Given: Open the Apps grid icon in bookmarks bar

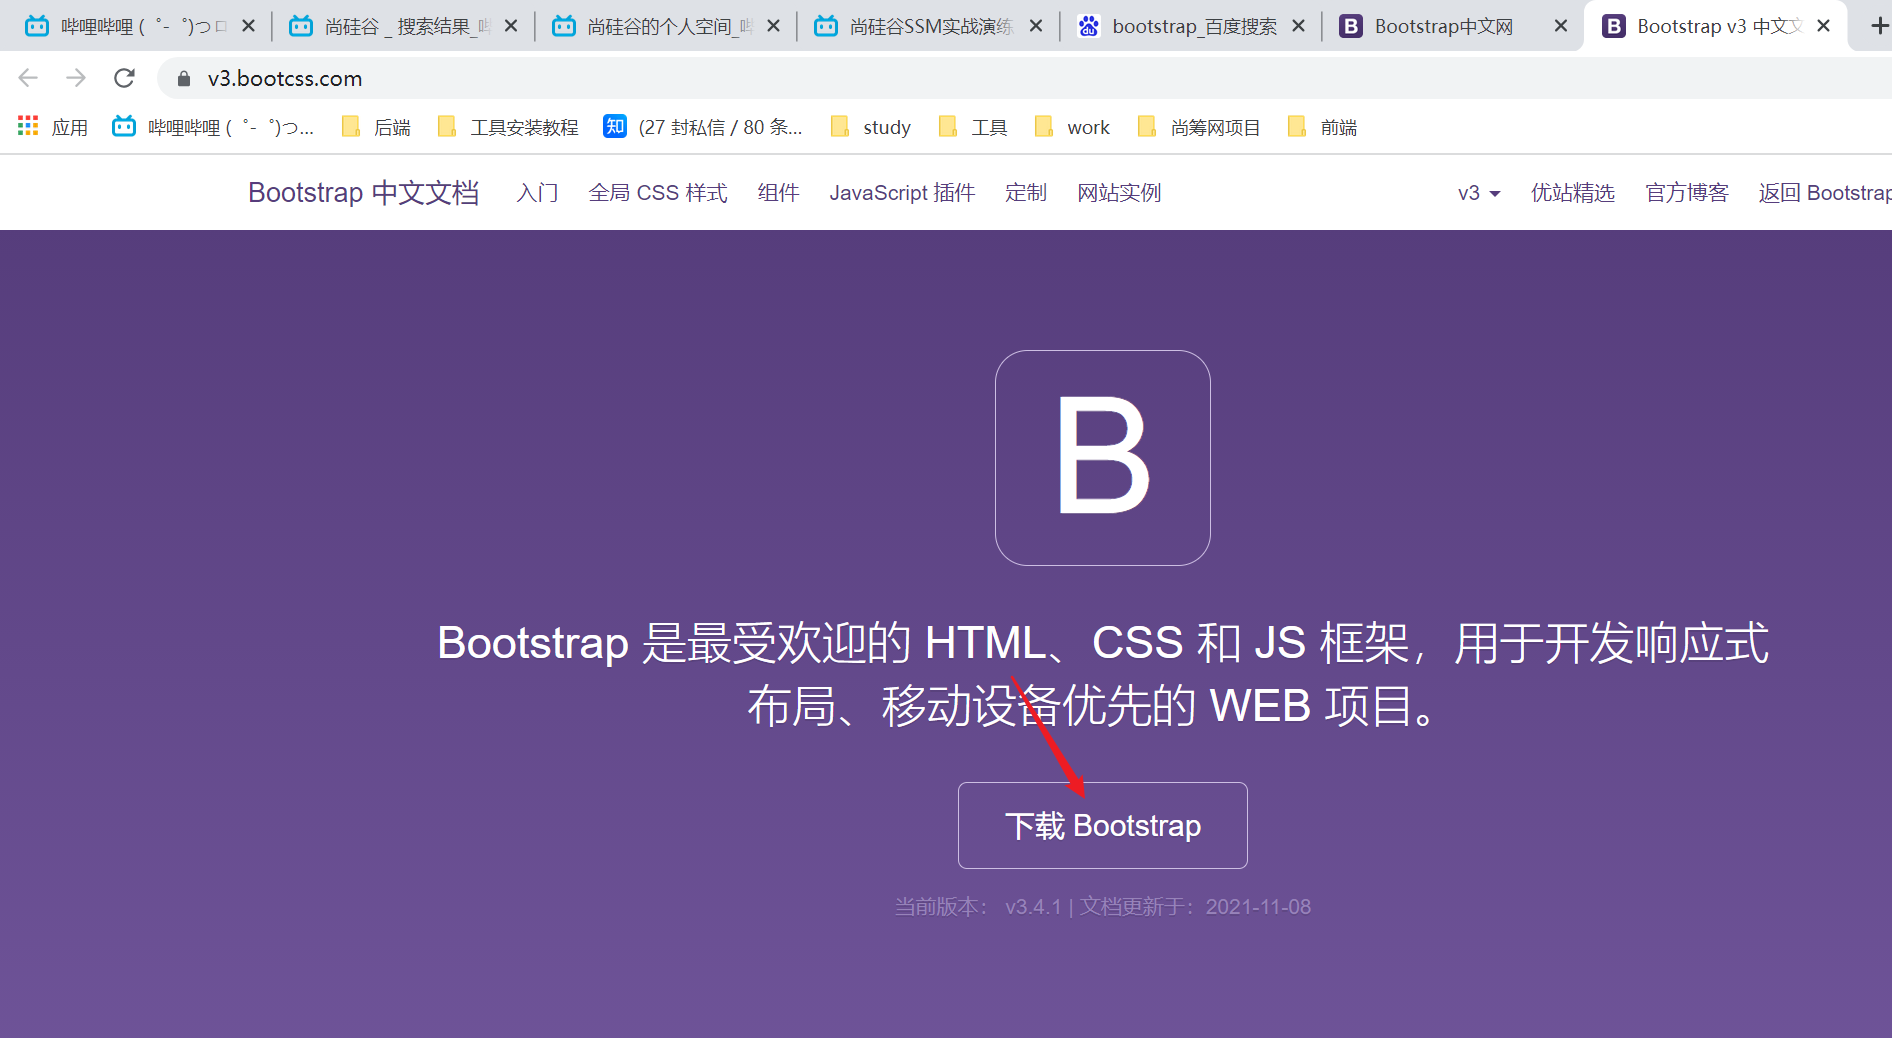Looking at the screenshot, I should point(28,126).
